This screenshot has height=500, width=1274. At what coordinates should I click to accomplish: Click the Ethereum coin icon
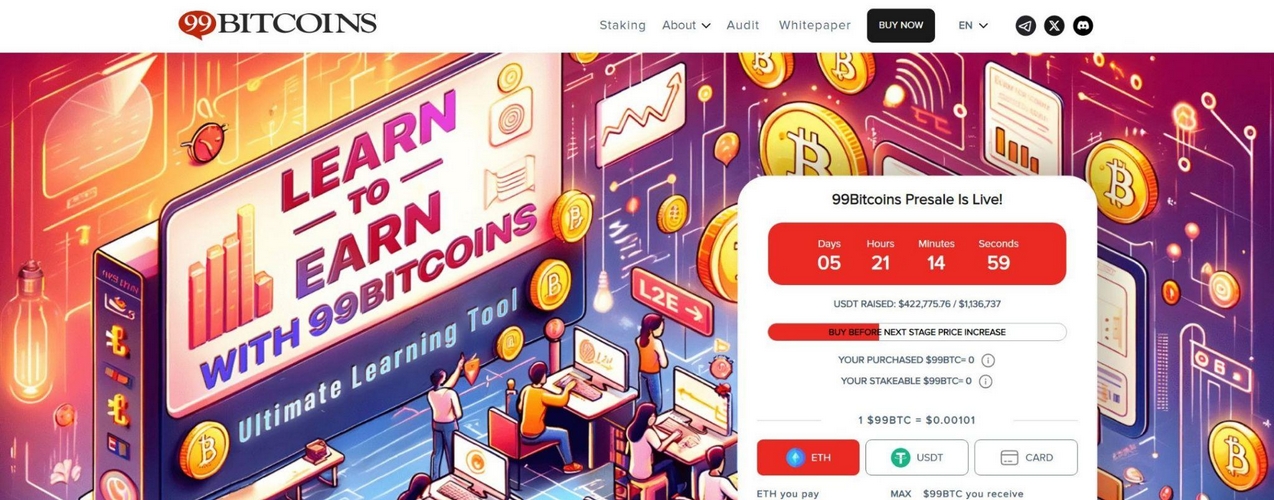click(x=795, y=457)
